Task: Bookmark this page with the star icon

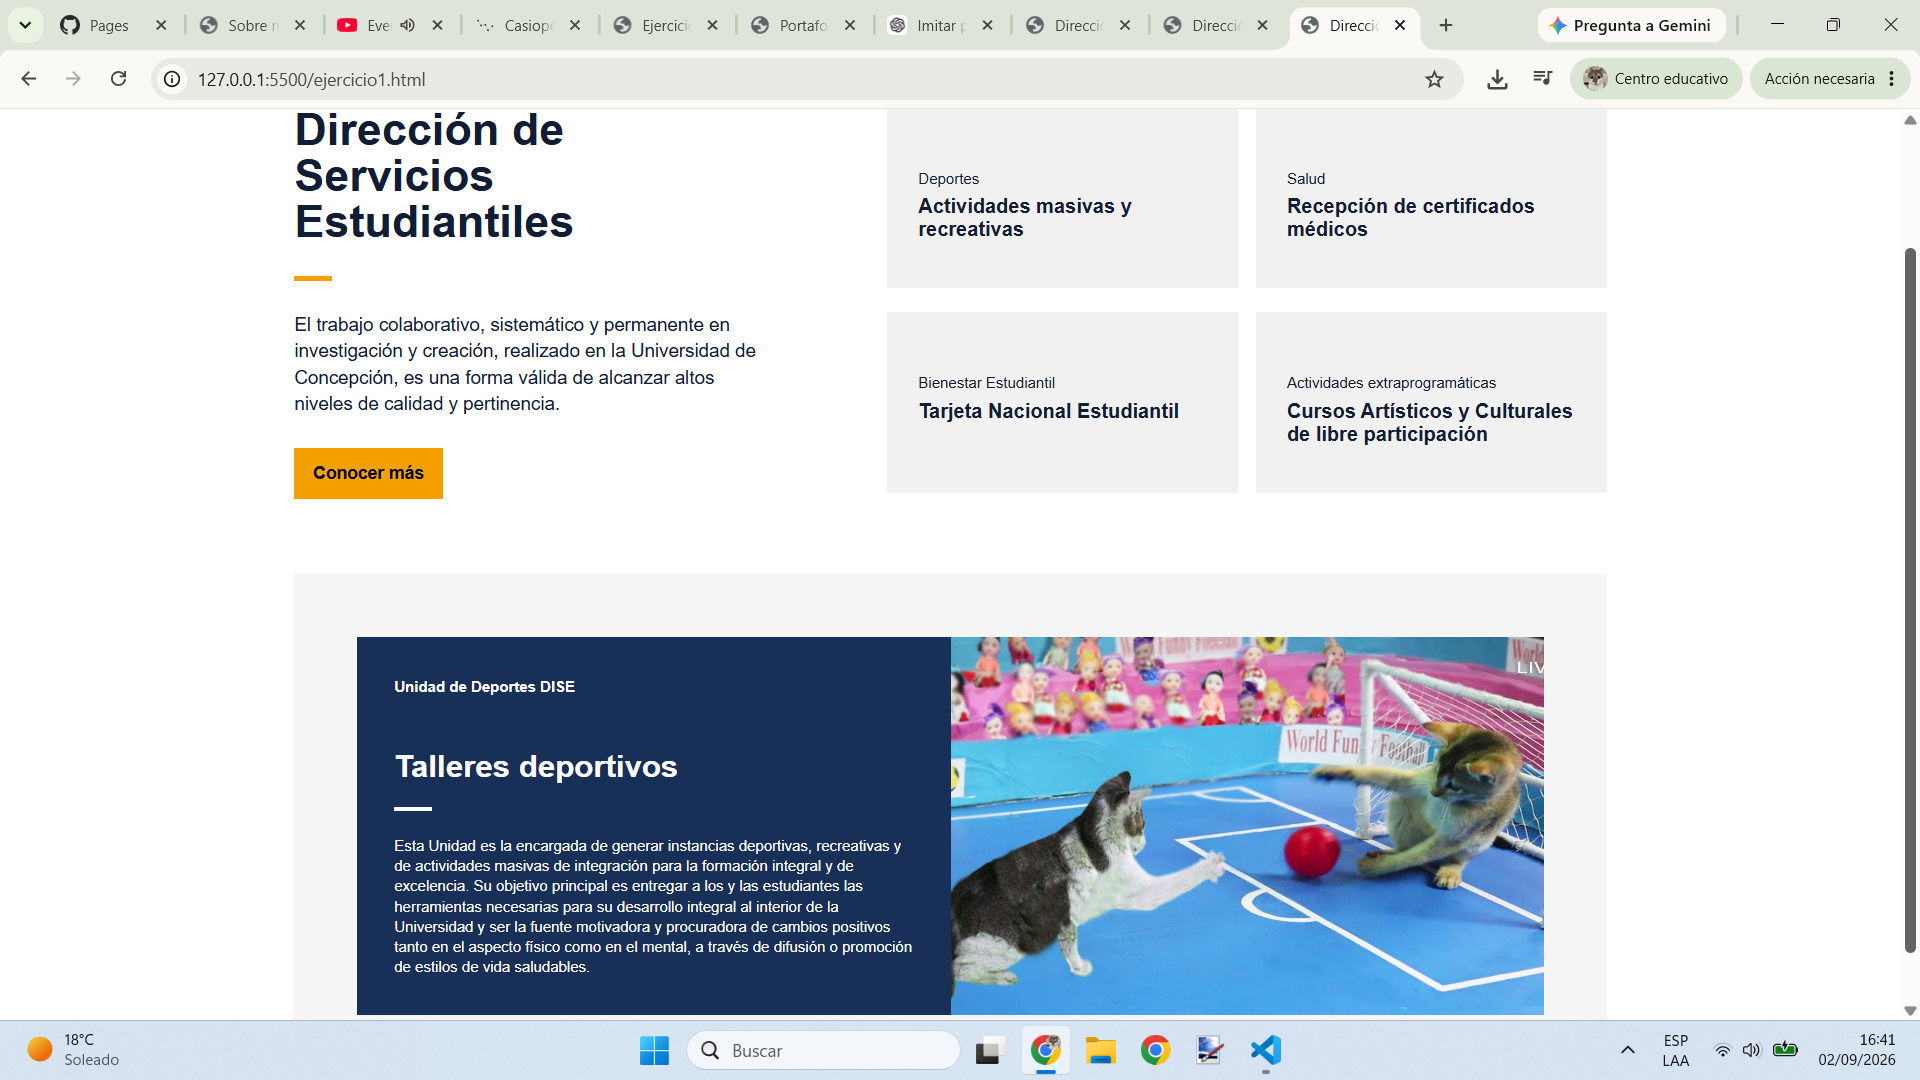Action: point(1434,79)
